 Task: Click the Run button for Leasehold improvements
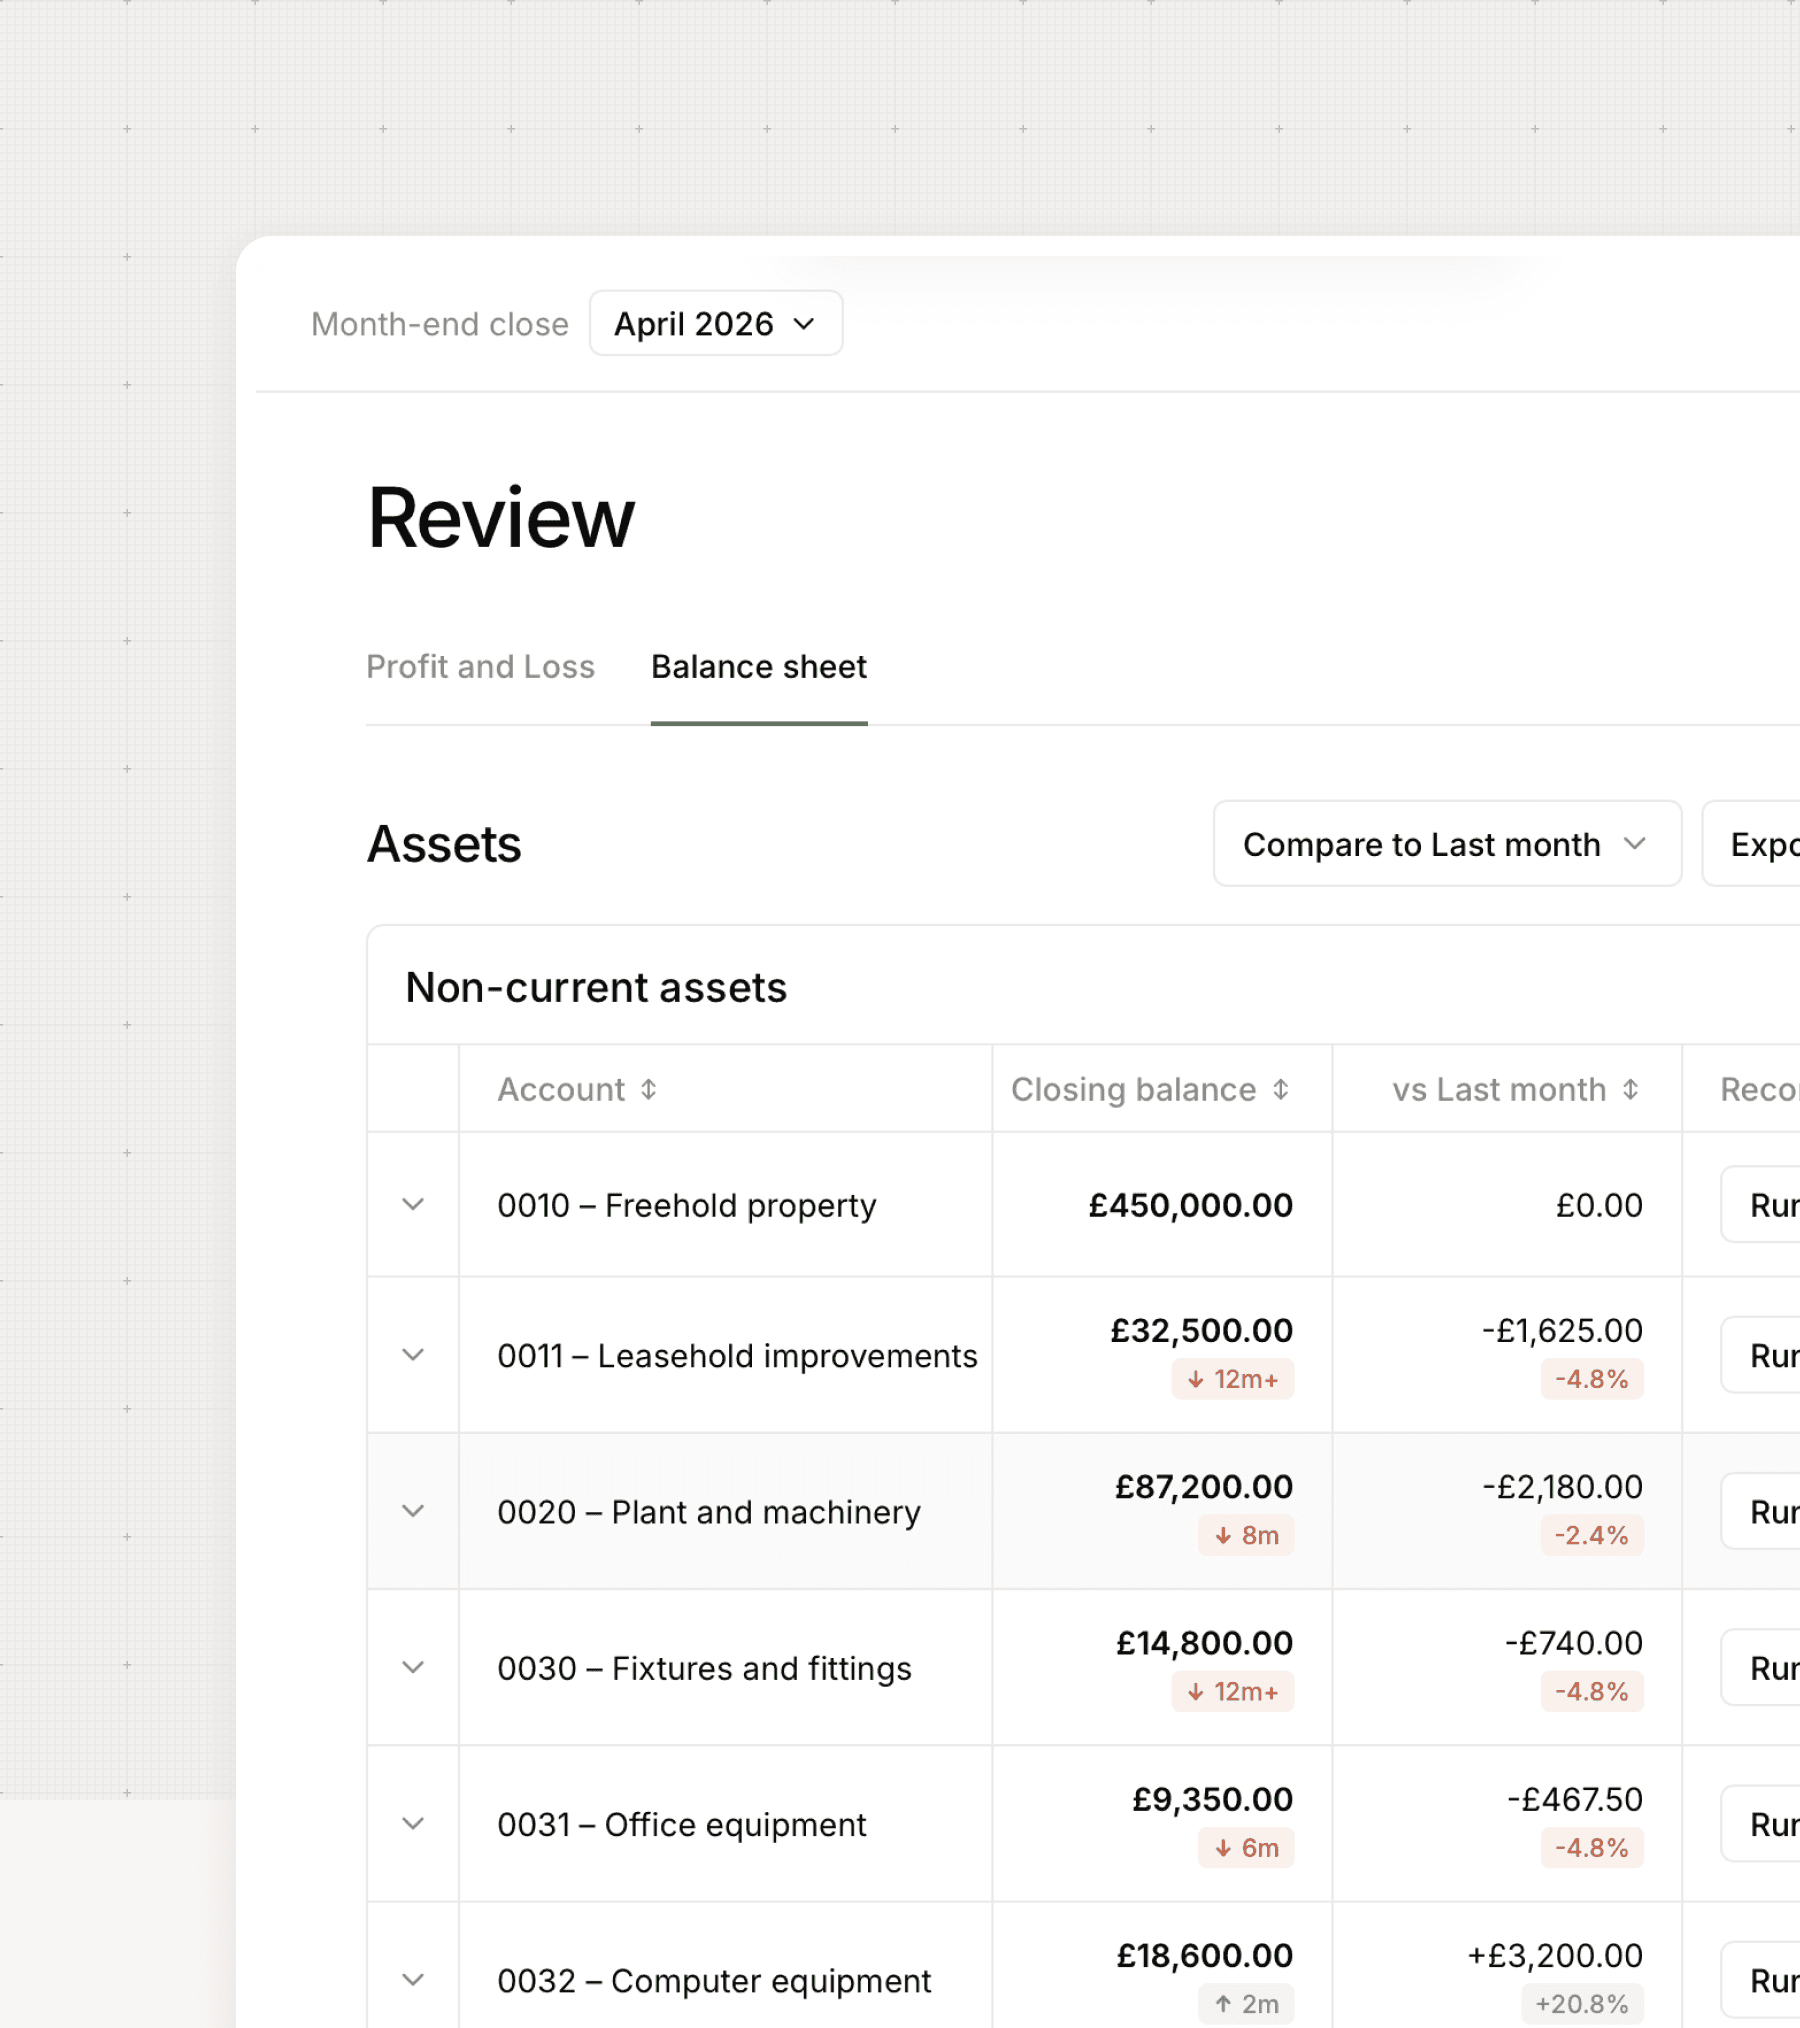click(1761, 1355)
